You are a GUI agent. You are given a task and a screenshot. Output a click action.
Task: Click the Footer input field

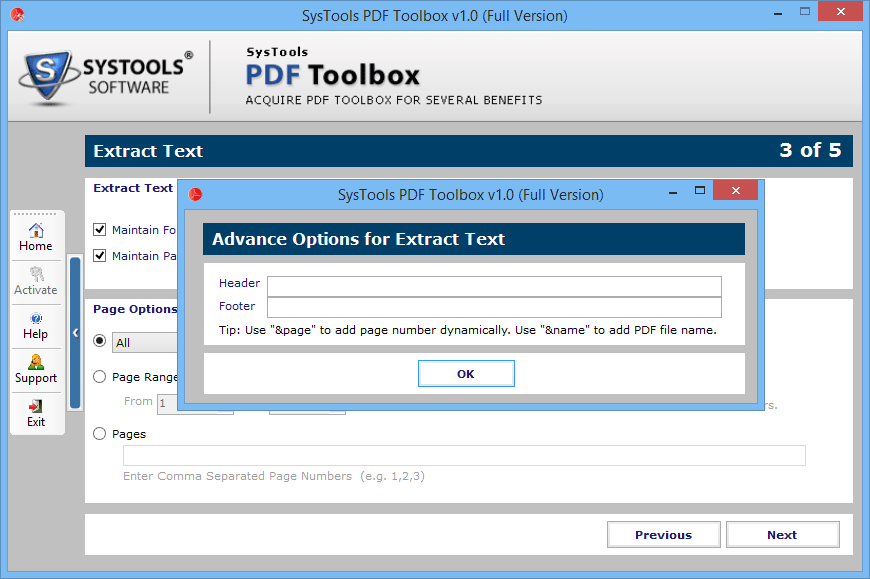point(494,307)
